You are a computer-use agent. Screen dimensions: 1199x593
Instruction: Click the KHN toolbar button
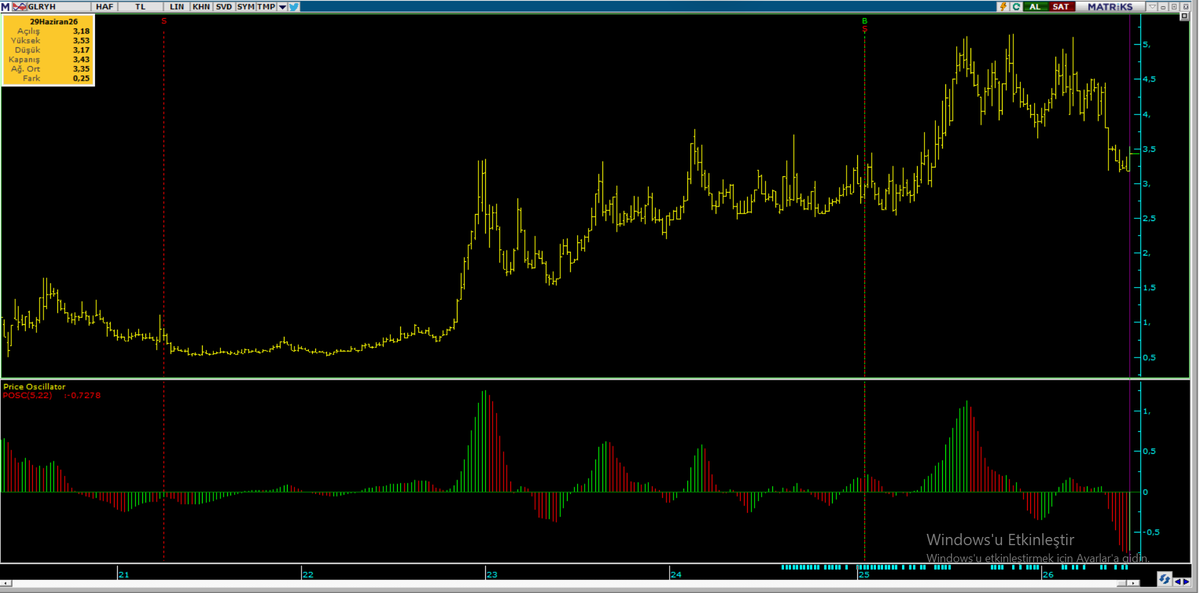[x=200, y=6]
